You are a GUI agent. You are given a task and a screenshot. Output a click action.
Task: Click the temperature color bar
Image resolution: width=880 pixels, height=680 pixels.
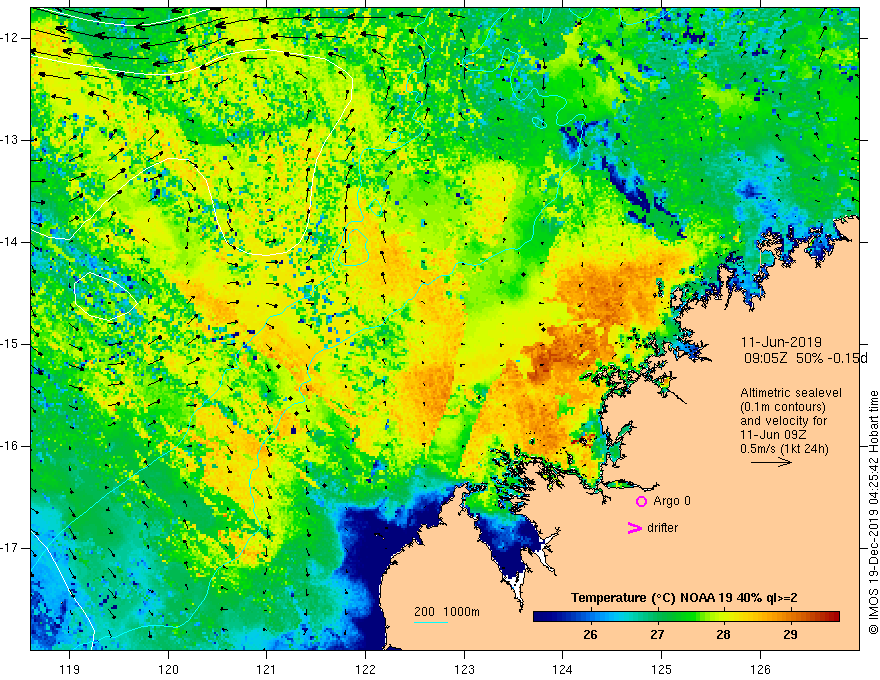686,617
